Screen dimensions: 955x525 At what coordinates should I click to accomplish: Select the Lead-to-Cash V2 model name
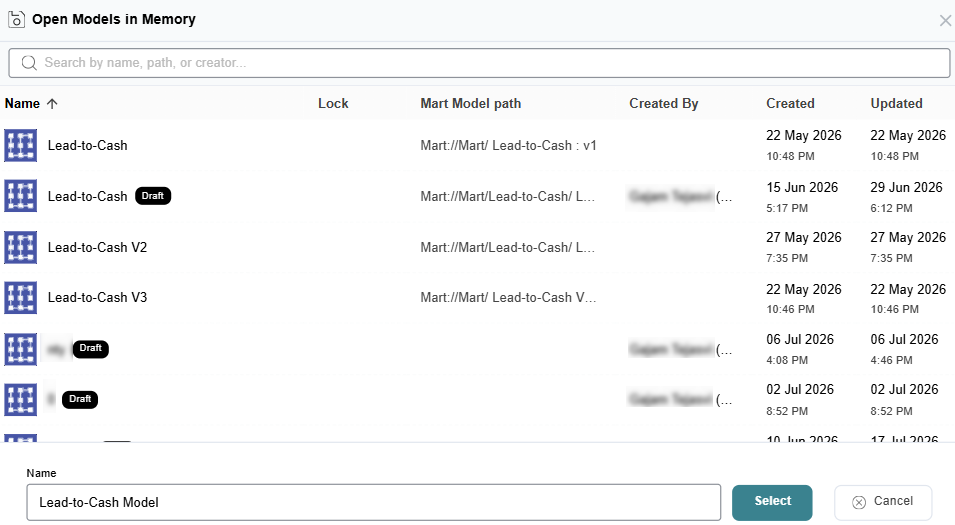[x=97, y=247]
